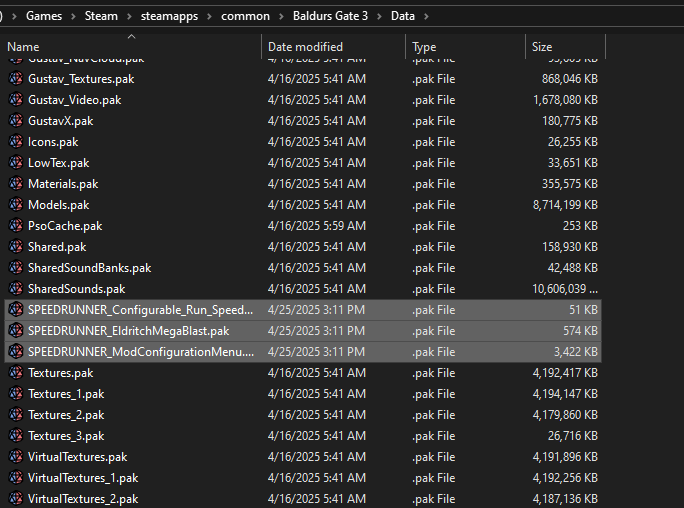Select the Models.pak file name

58,205
